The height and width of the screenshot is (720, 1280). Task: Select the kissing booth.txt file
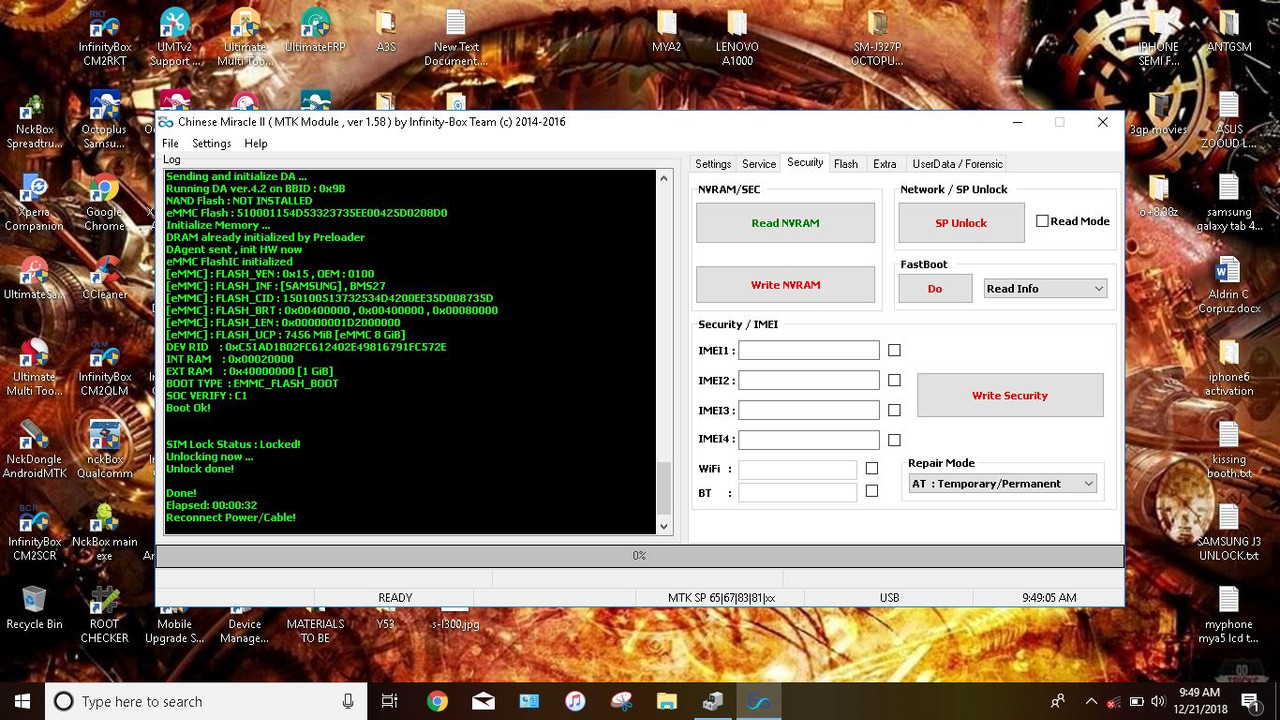coord(1229,450)
